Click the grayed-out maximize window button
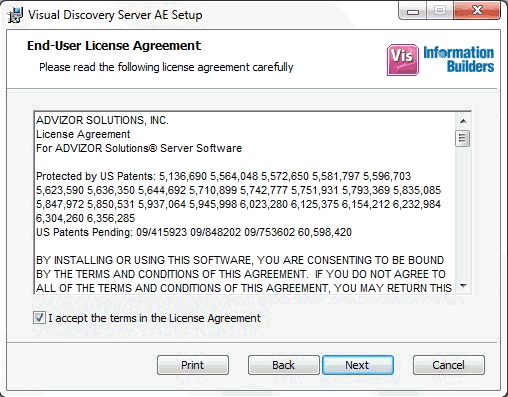Image resolution: width=508 pixels, height=397 pixels. [x=440, y=11]
